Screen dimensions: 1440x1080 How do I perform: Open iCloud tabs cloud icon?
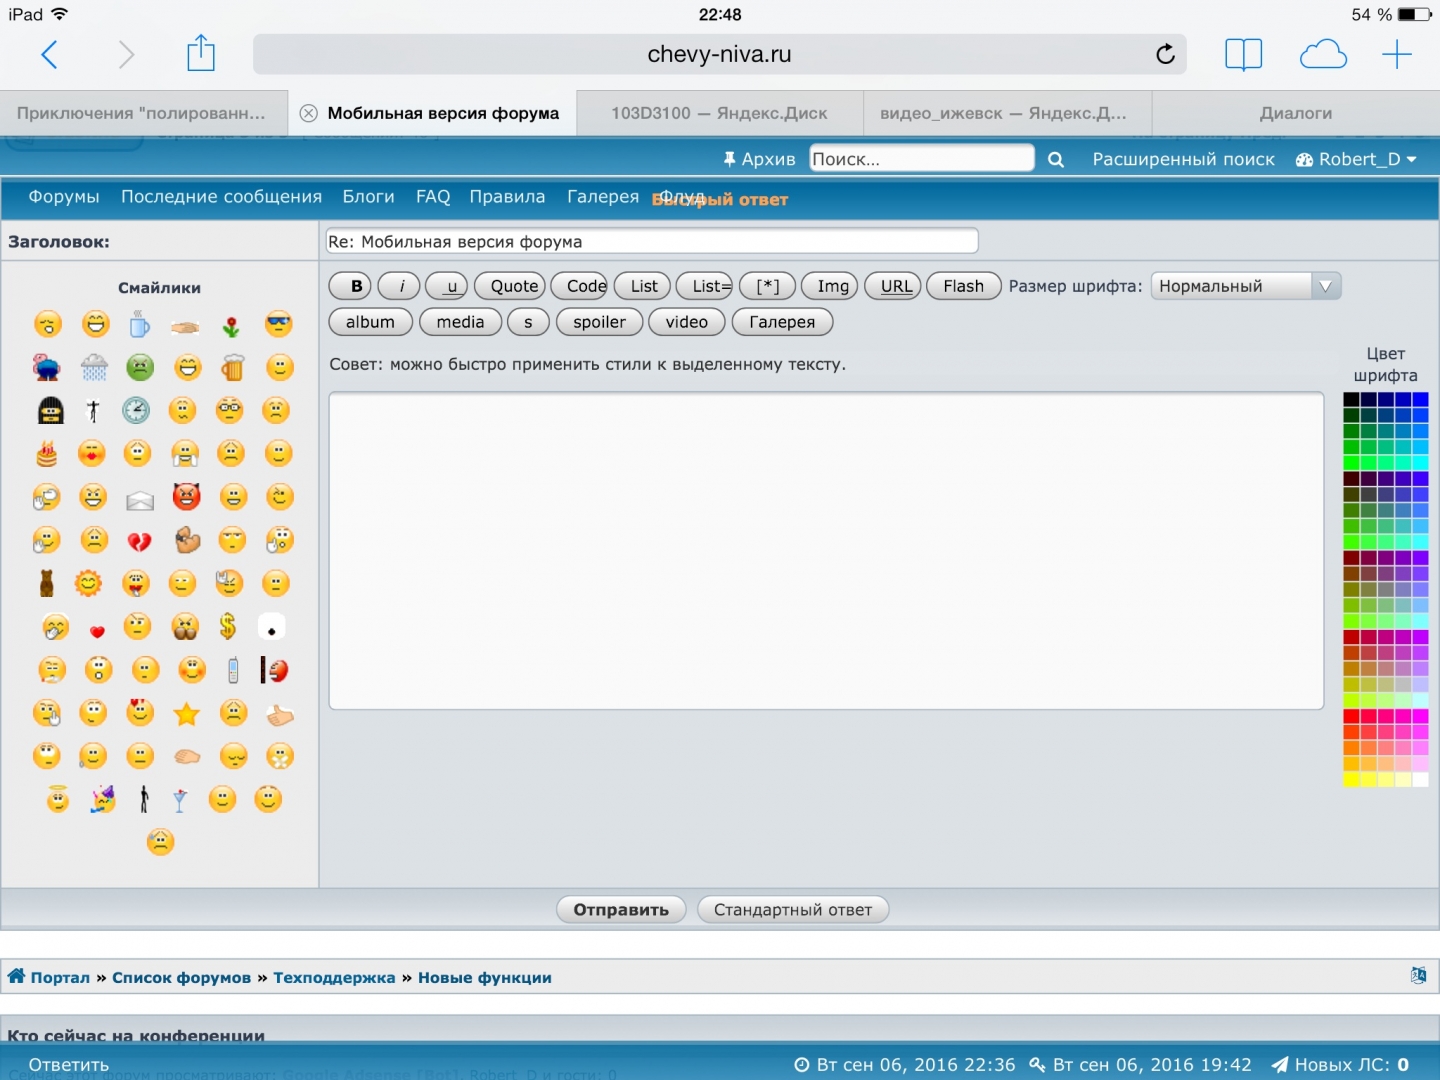click(1322, 54)
